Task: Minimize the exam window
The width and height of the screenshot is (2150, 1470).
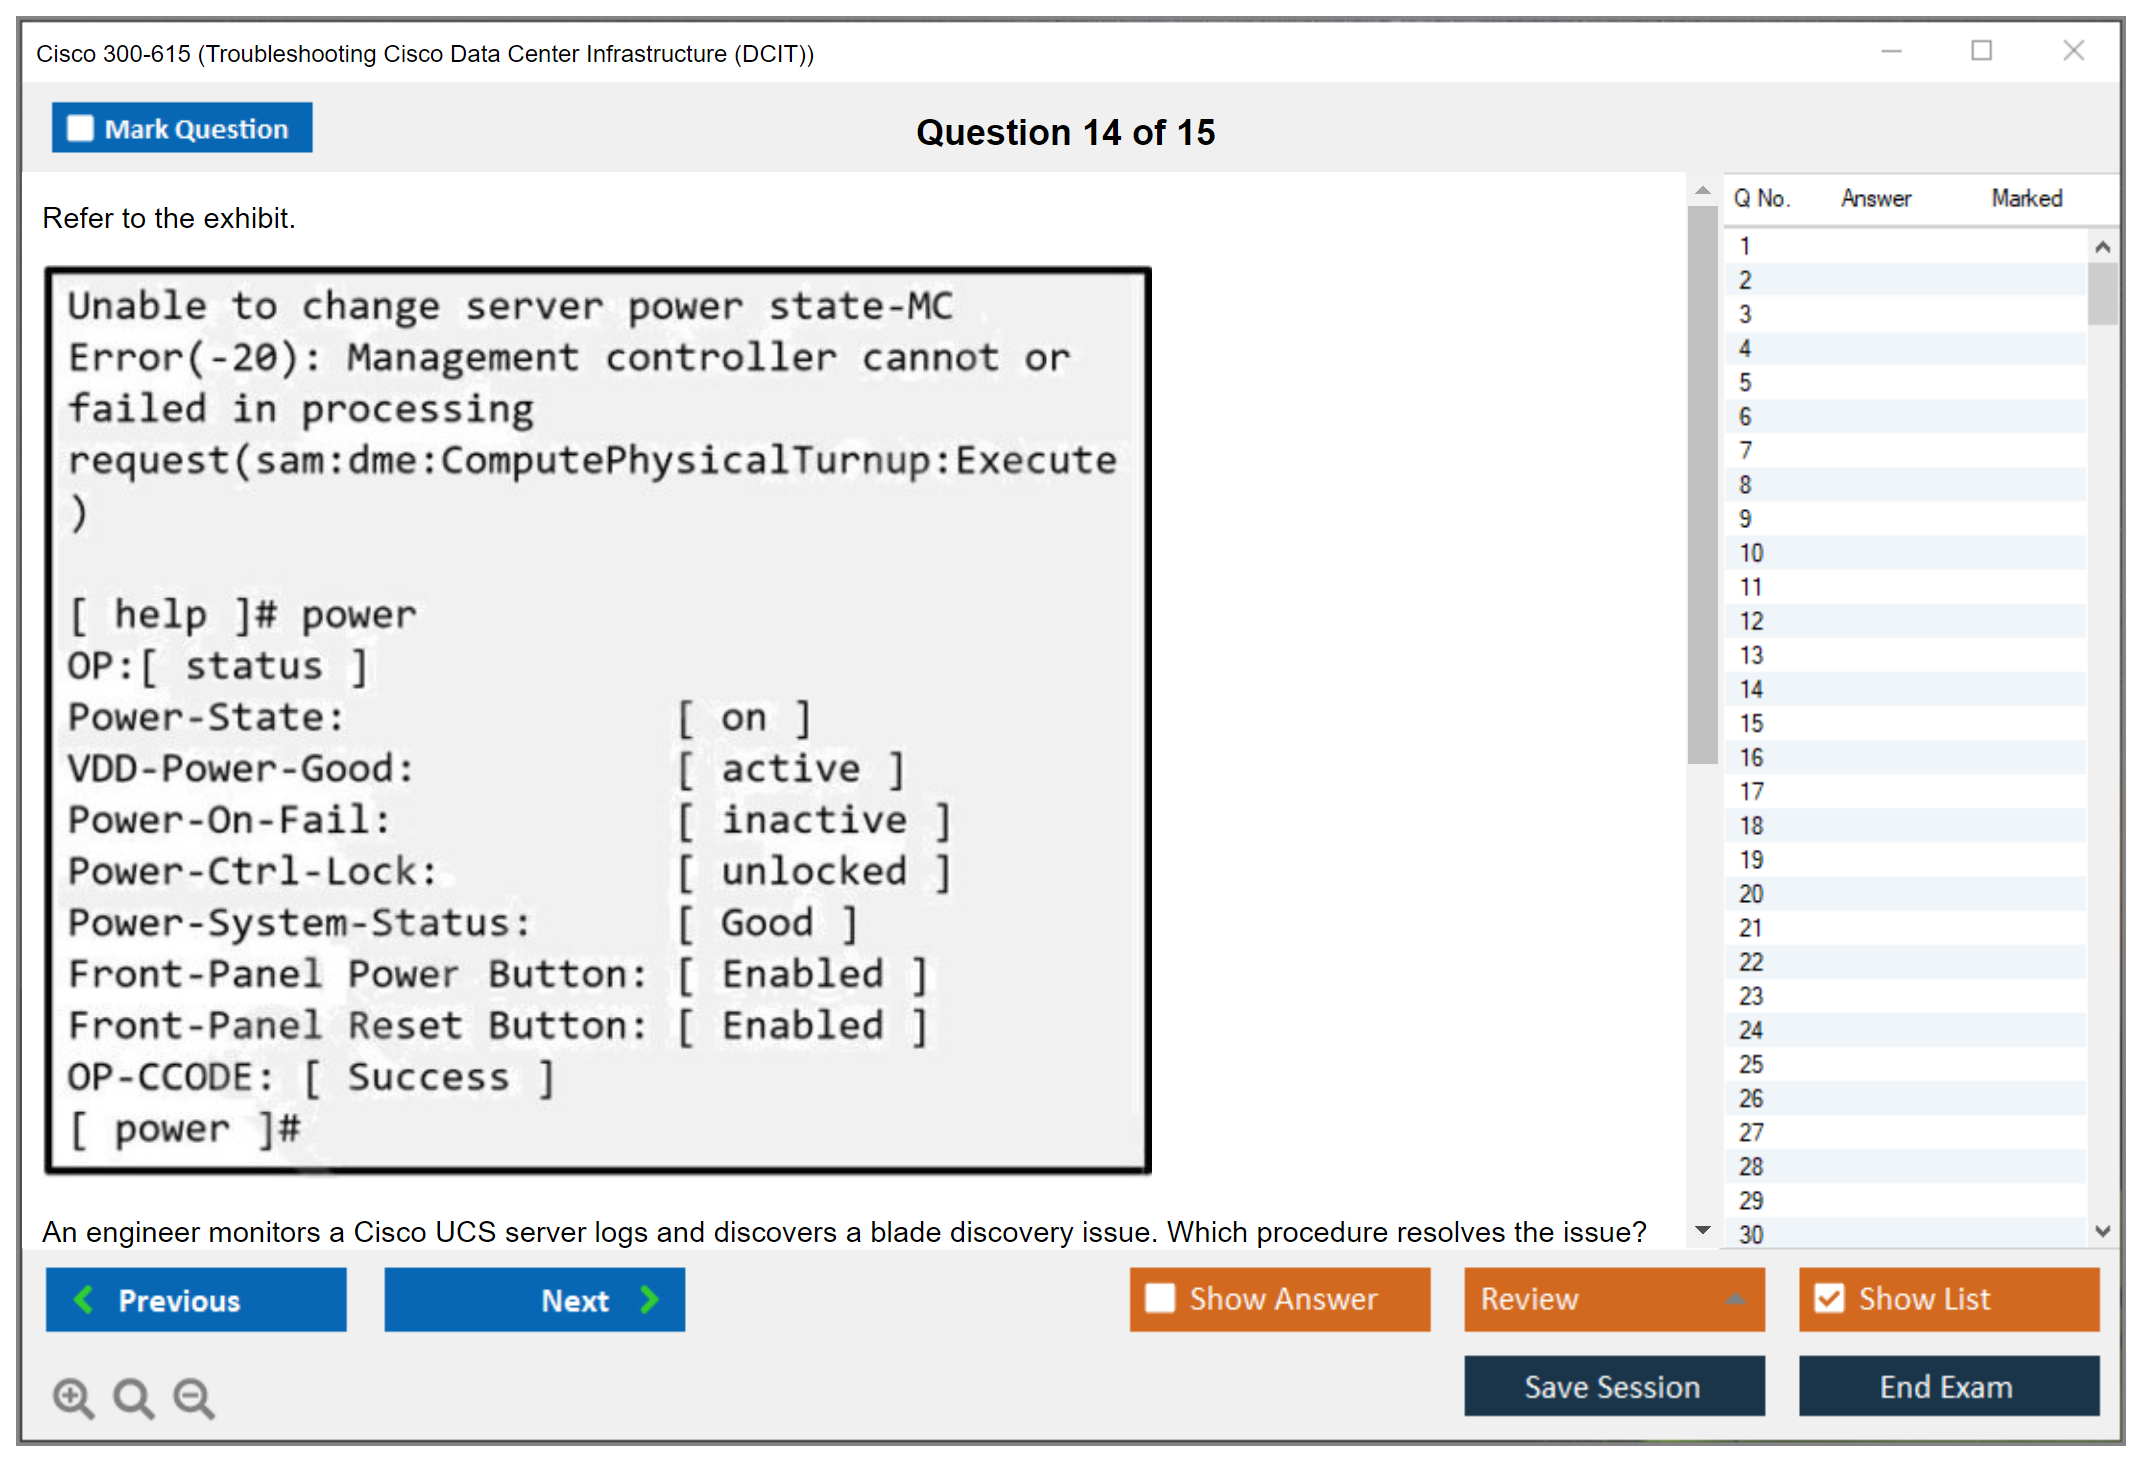Action: point(1891,50)
